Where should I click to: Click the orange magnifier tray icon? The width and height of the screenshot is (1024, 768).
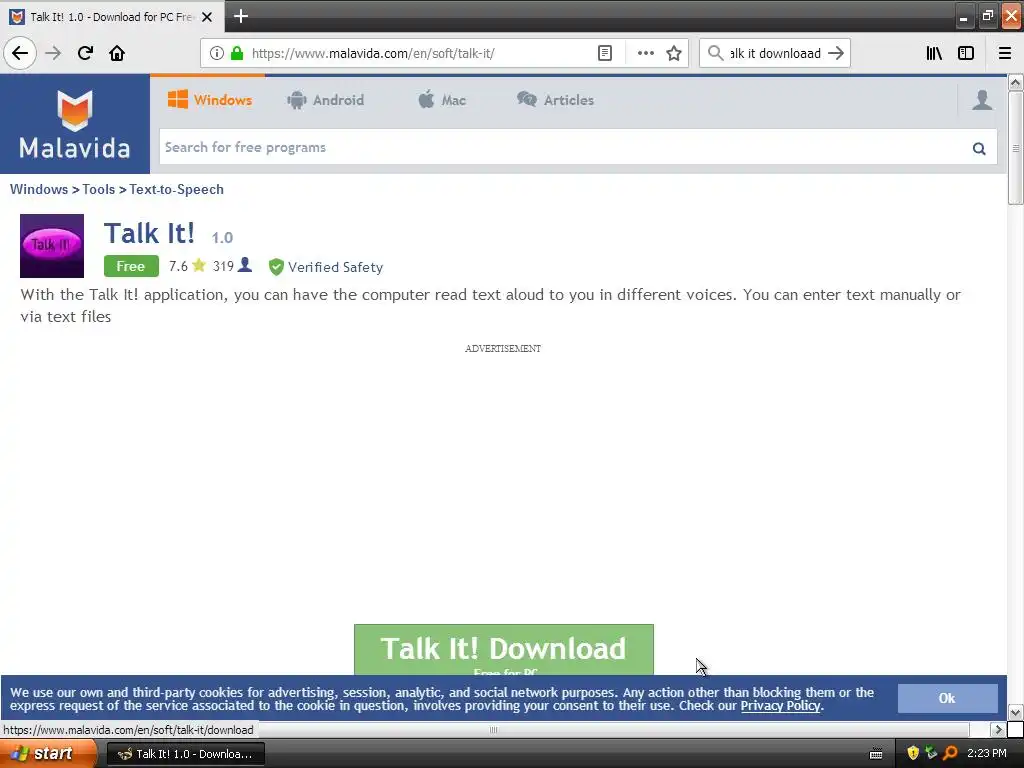point(950,753)
